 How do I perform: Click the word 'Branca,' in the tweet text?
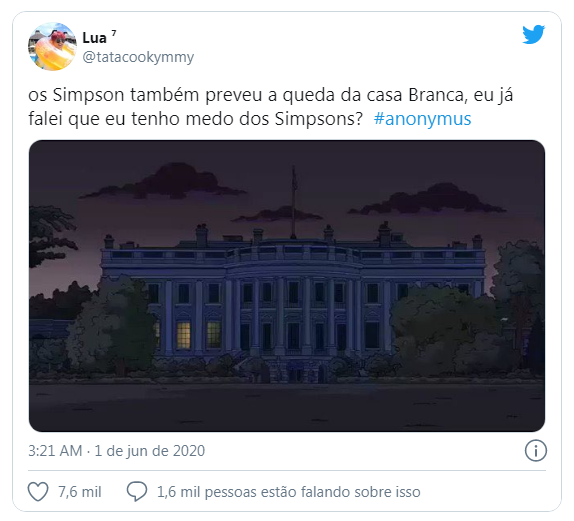(x=438, y=95)
